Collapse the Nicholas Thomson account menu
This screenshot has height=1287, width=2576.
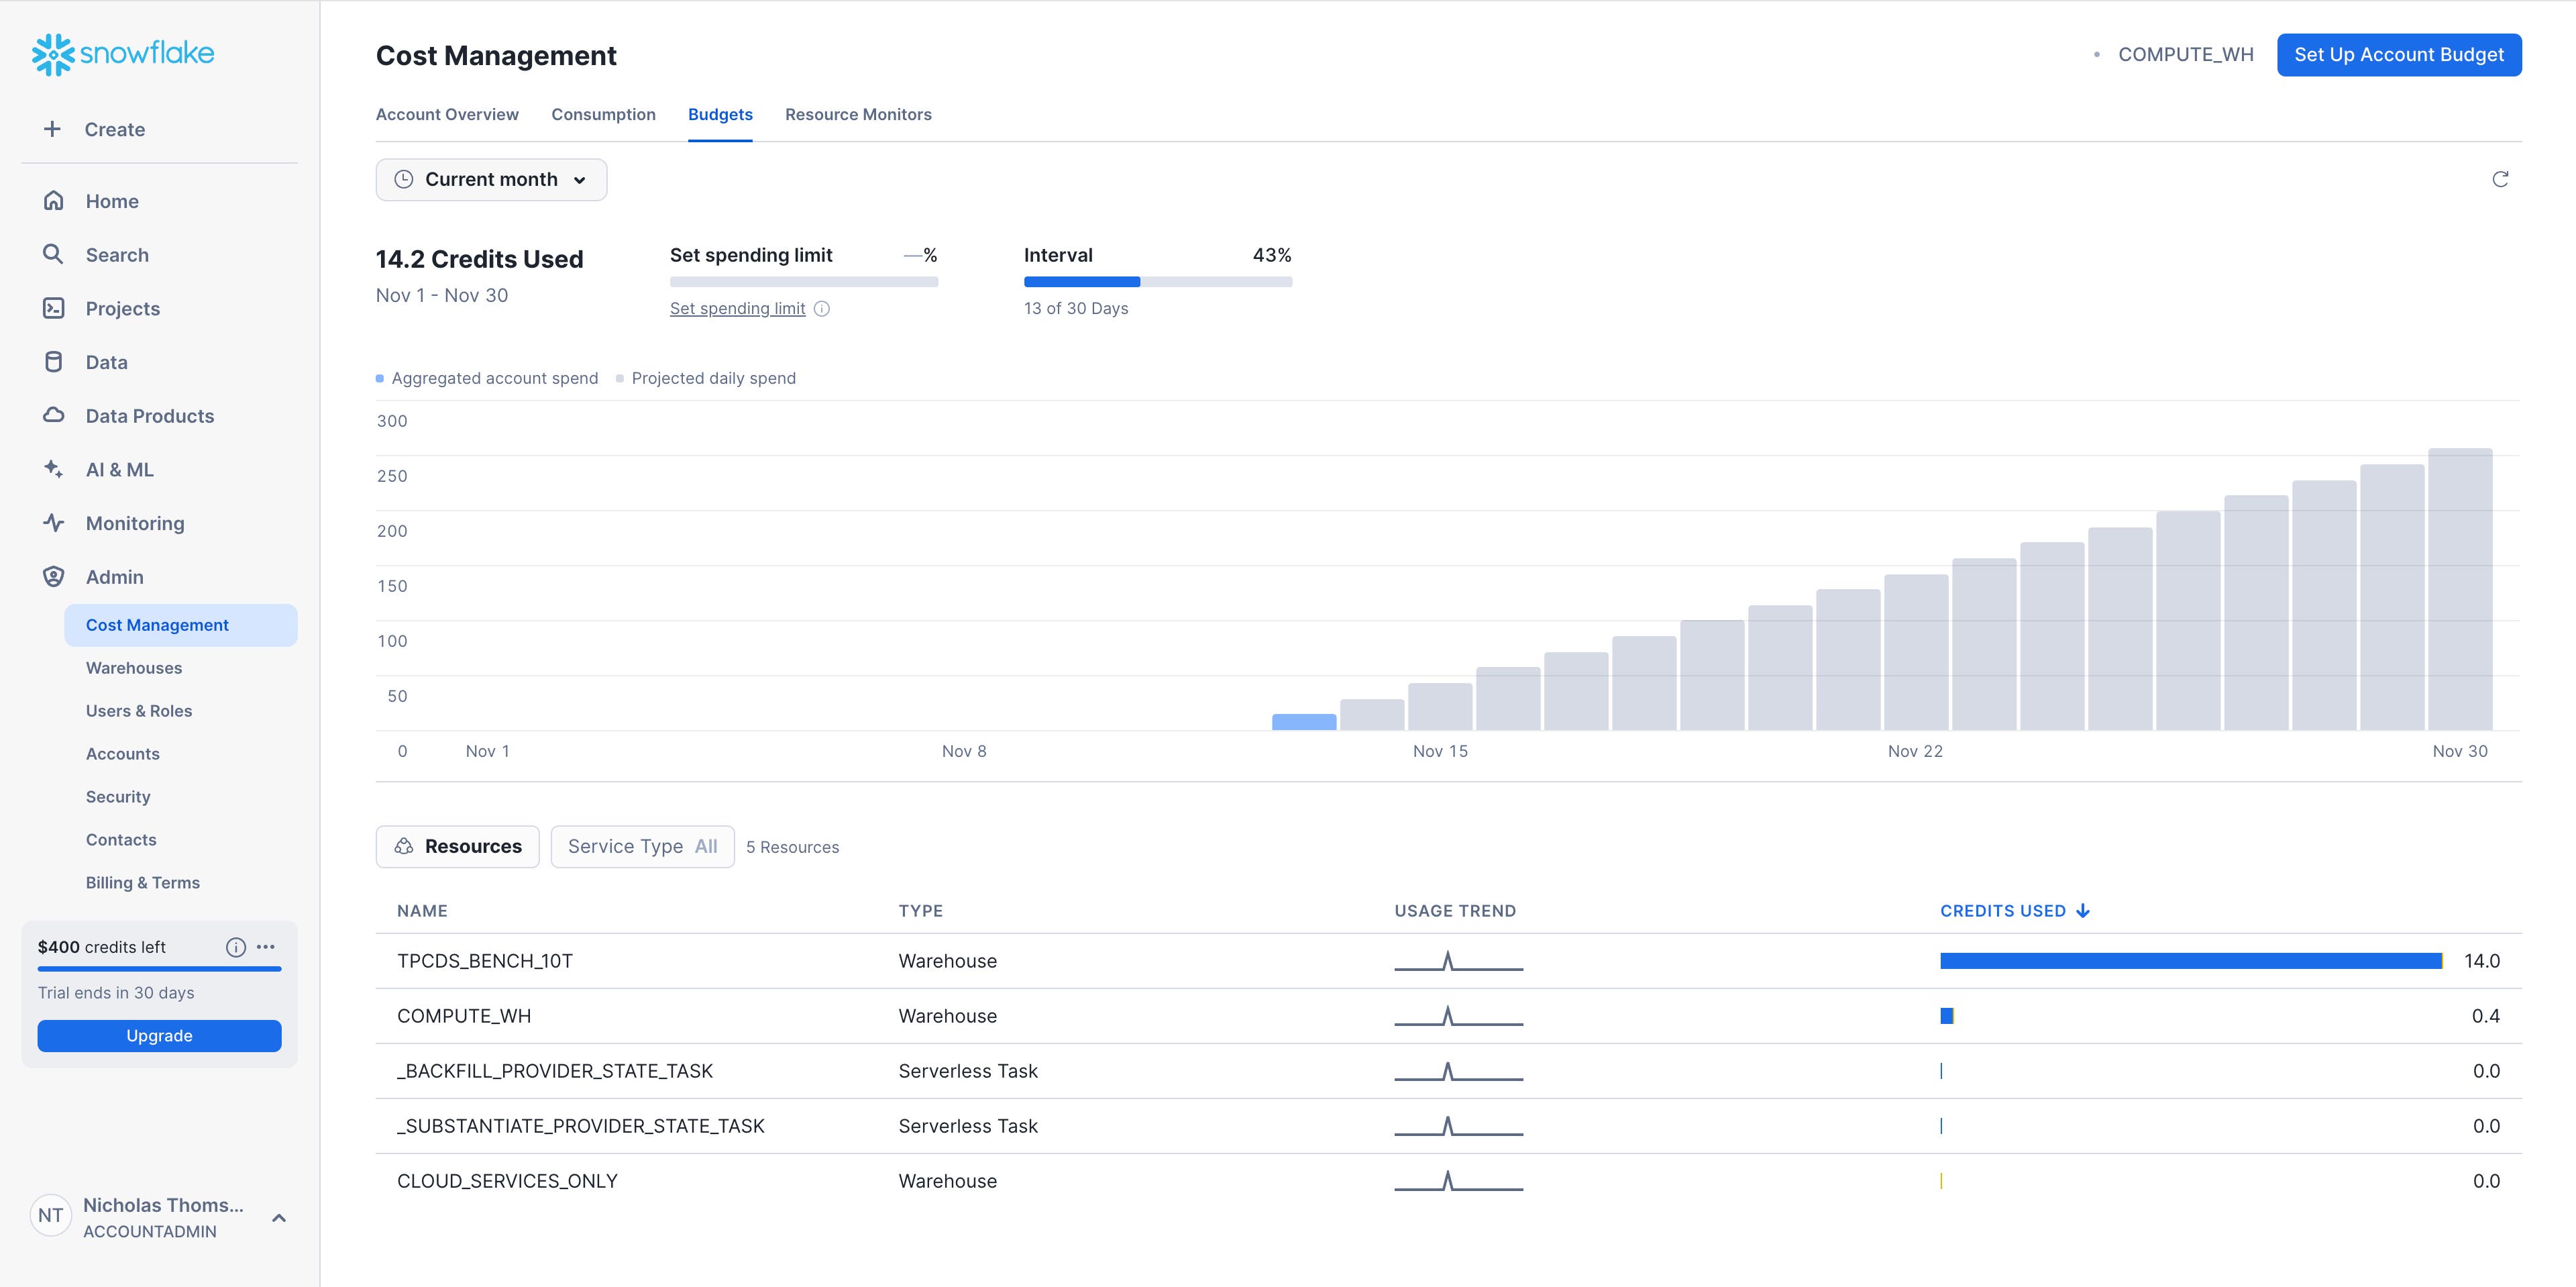click(278, 1218)
